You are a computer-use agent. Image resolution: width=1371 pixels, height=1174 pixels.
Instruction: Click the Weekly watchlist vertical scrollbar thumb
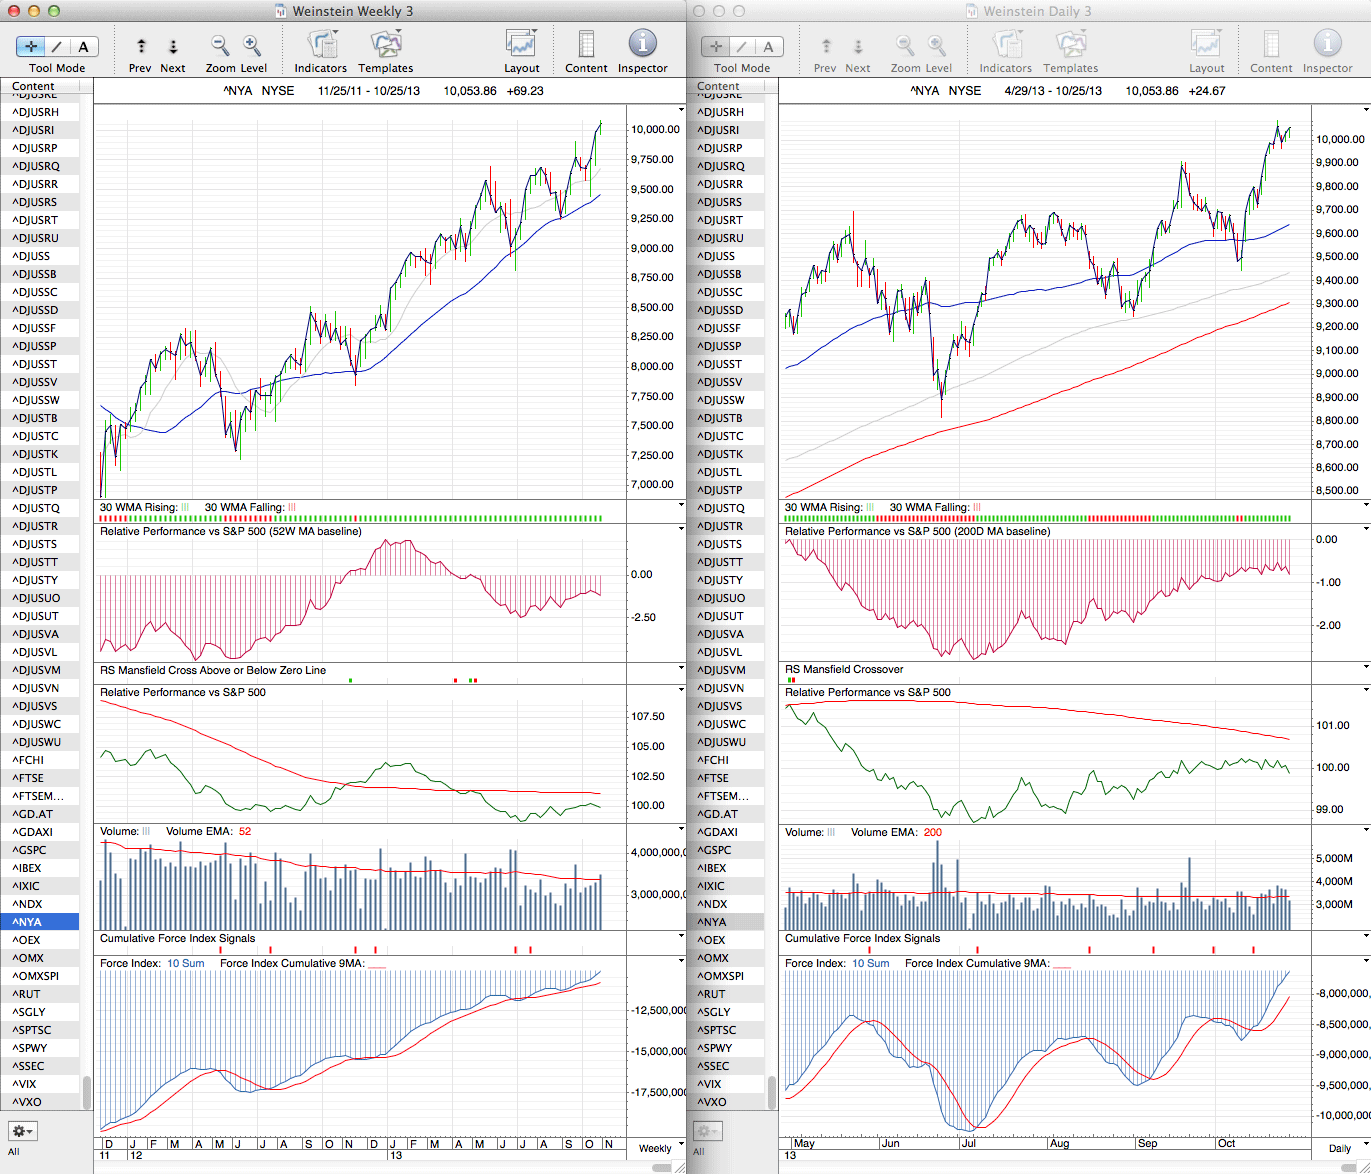click(x=87, y=1091)
